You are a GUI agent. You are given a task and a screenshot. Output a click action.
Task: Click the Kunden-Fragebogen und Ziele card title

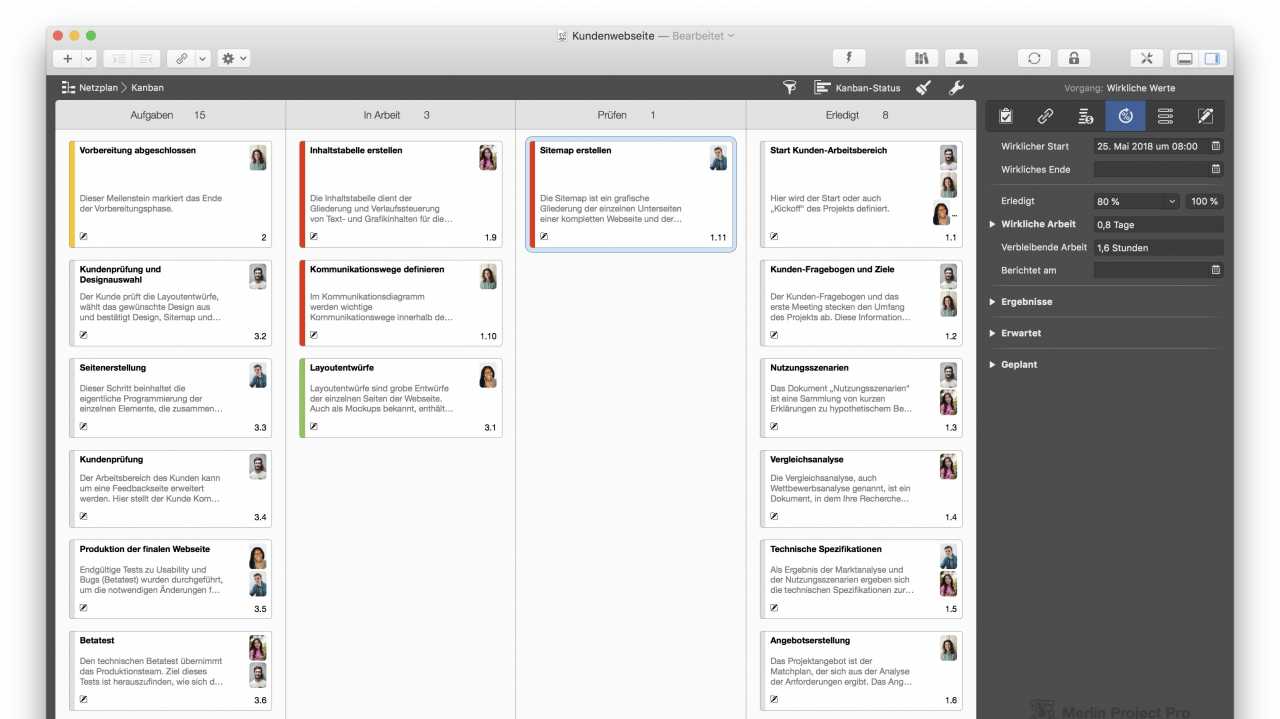click(x=832, y=269)
